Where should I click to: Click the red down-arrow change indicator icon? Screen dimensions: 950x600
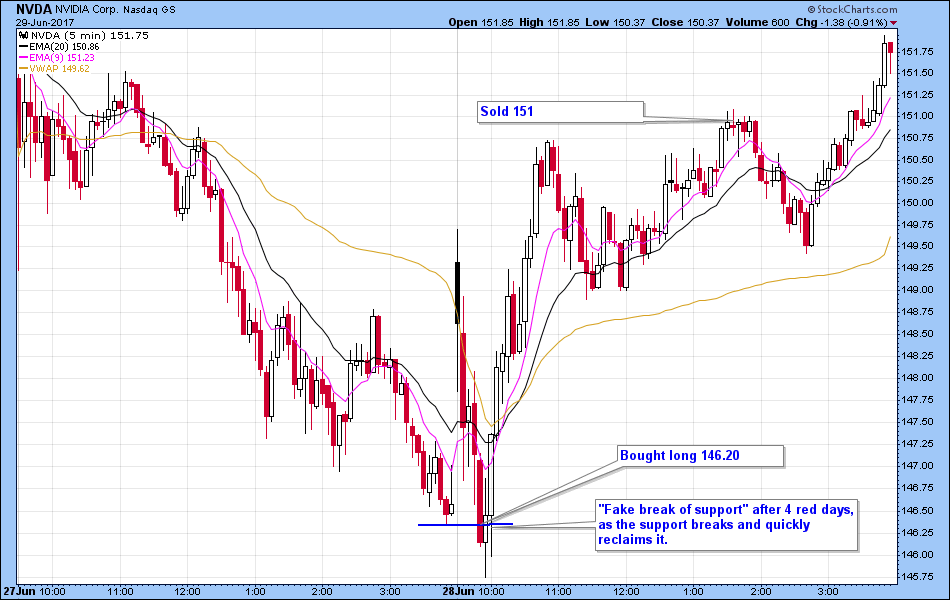pyautogui.click(x=894, y=22)
